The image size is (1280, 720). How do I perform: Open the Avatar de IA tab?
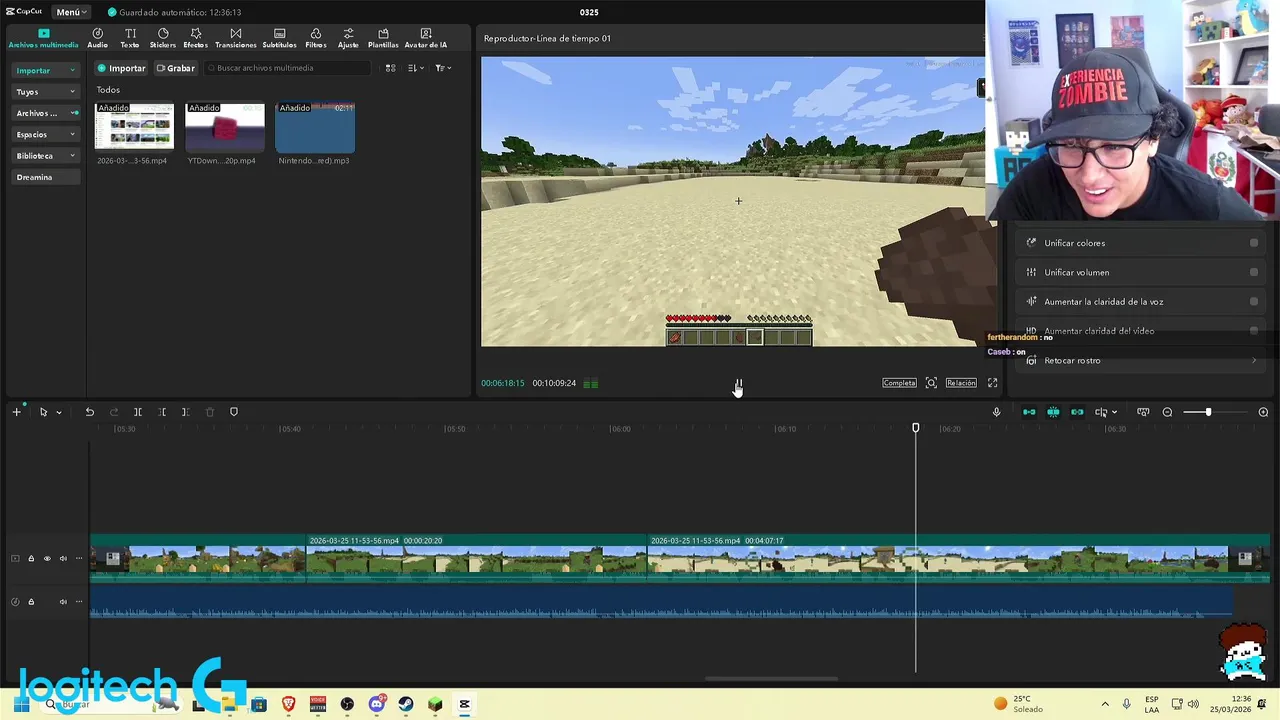[x=426, y=38]
